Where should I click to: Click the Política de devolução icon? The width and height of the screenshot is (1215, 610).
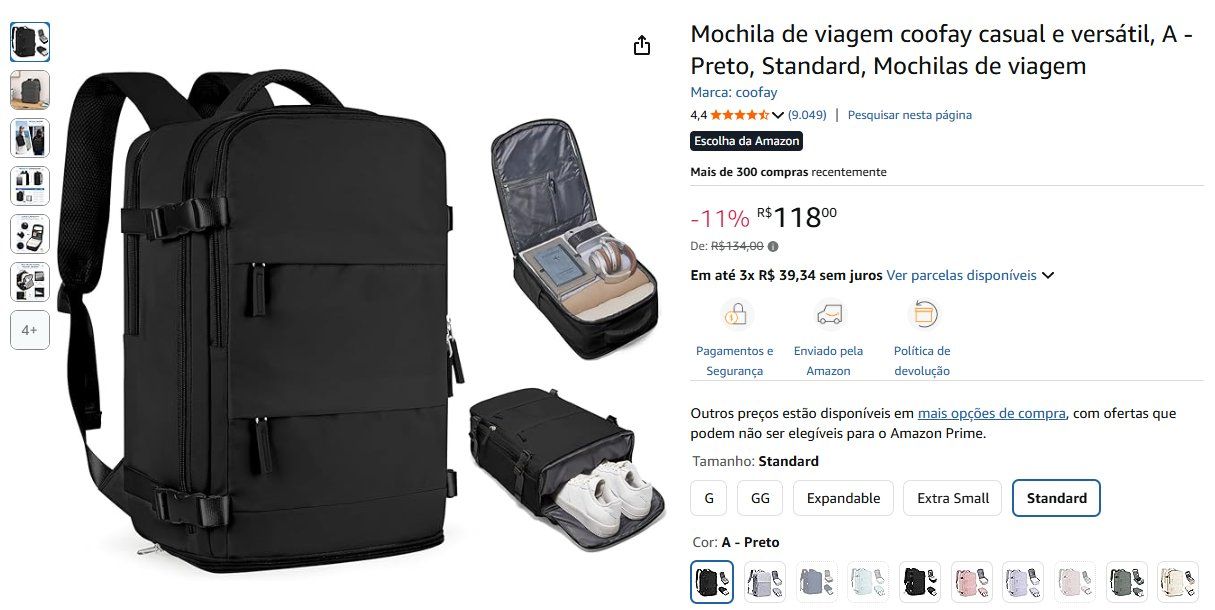pos(923,315)
